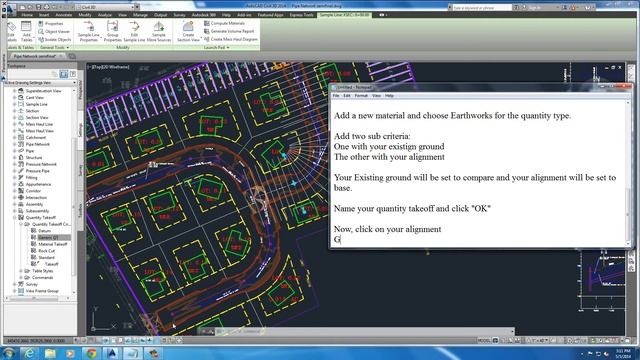Click Isolate Objects in ribbon

[x=55, y=40]
